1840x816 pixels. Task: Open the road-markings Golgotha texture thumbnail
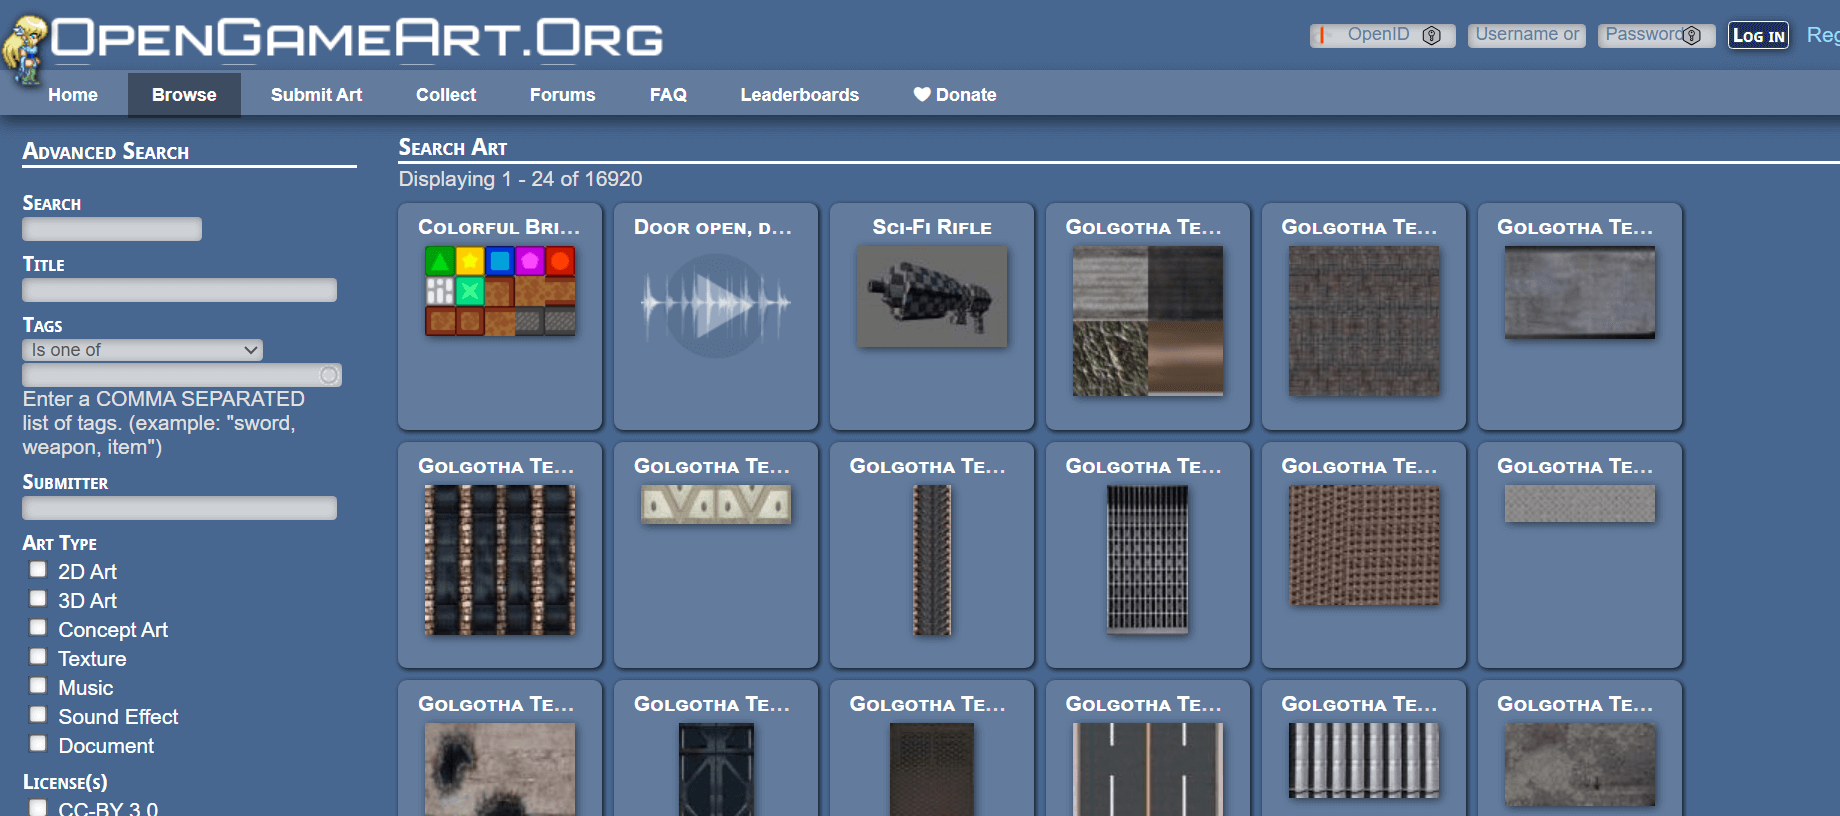tap(1147, 768)
